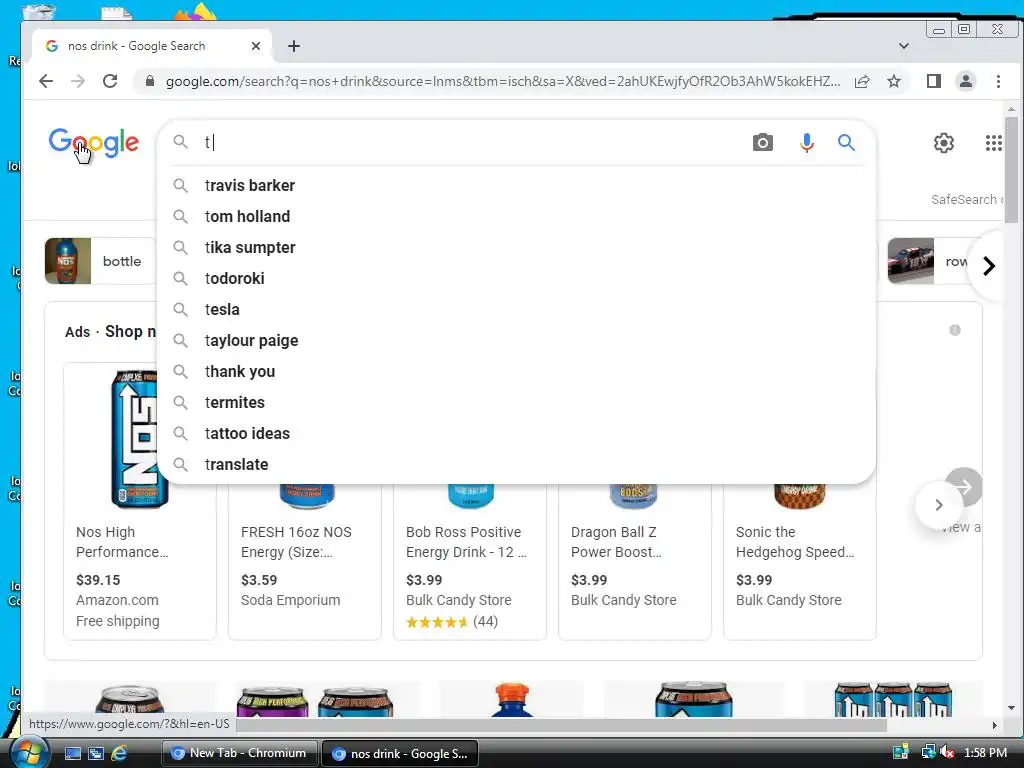The width and height of the screenshot is (1024, 768).
Task: Click the network status tray icon
Action: 927,753
